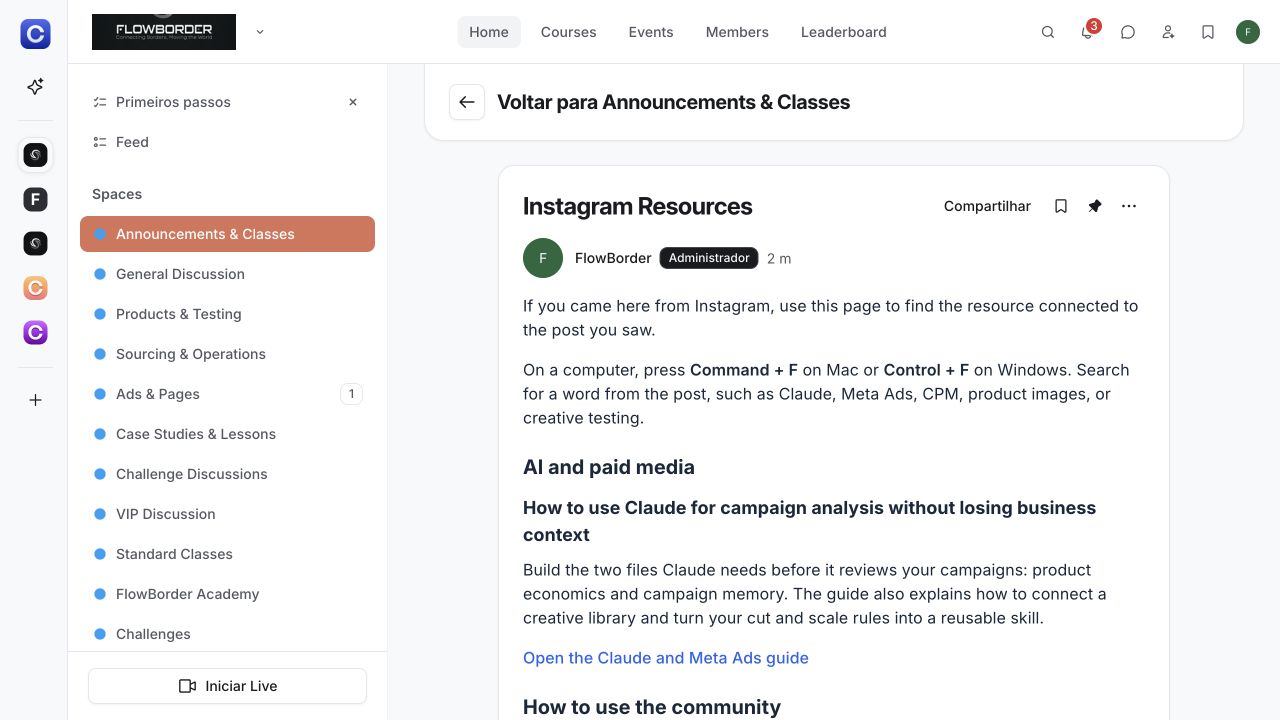Click the blue Circle C logo icon
Image resolution: width=1280 pixels, height=720 pixels.
[x=35, y=34]
